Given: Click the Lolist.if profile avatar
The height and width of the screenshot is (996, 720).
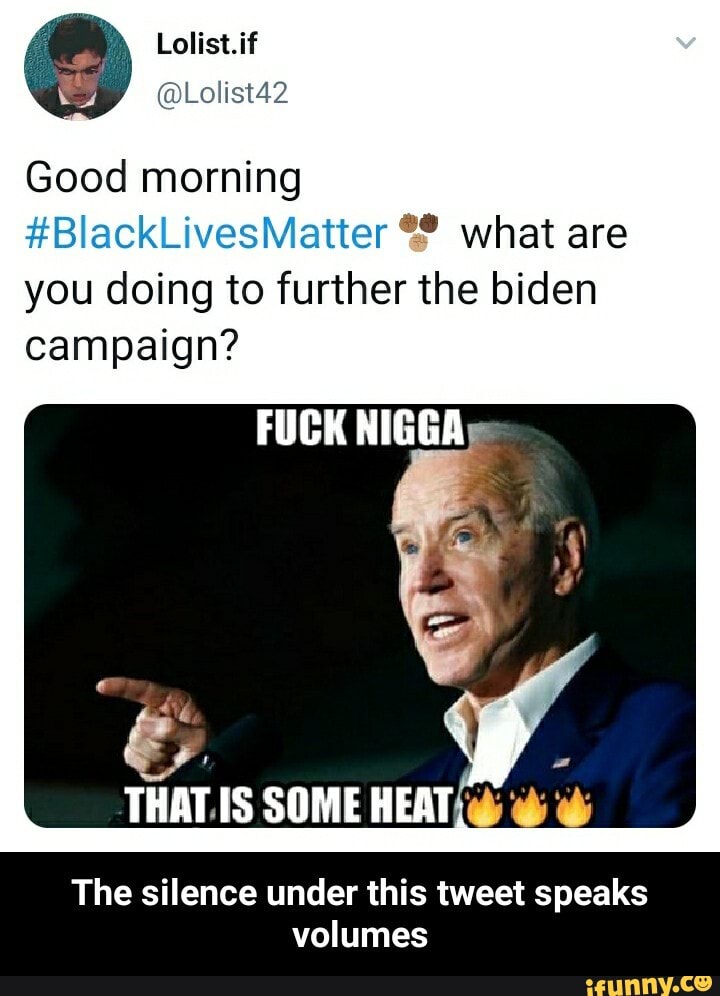Looking at the screenshot, I should 78,67.
